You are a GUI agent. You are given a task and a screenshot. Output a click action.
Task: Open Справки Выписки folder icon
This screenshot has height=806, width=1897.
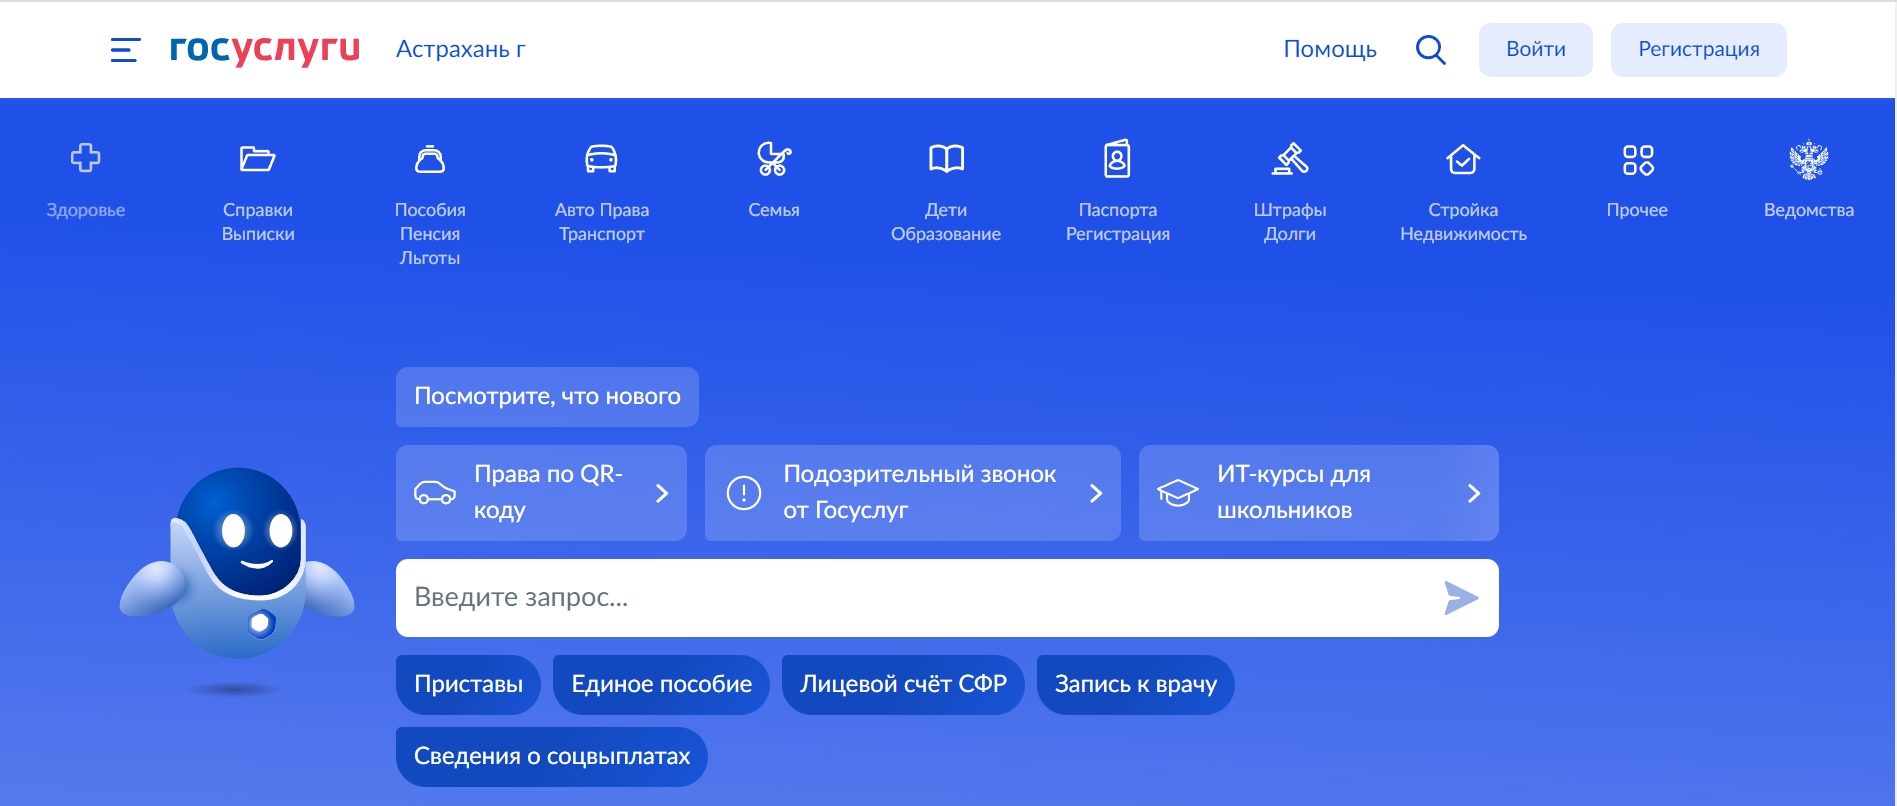click(x=258, y=158)
